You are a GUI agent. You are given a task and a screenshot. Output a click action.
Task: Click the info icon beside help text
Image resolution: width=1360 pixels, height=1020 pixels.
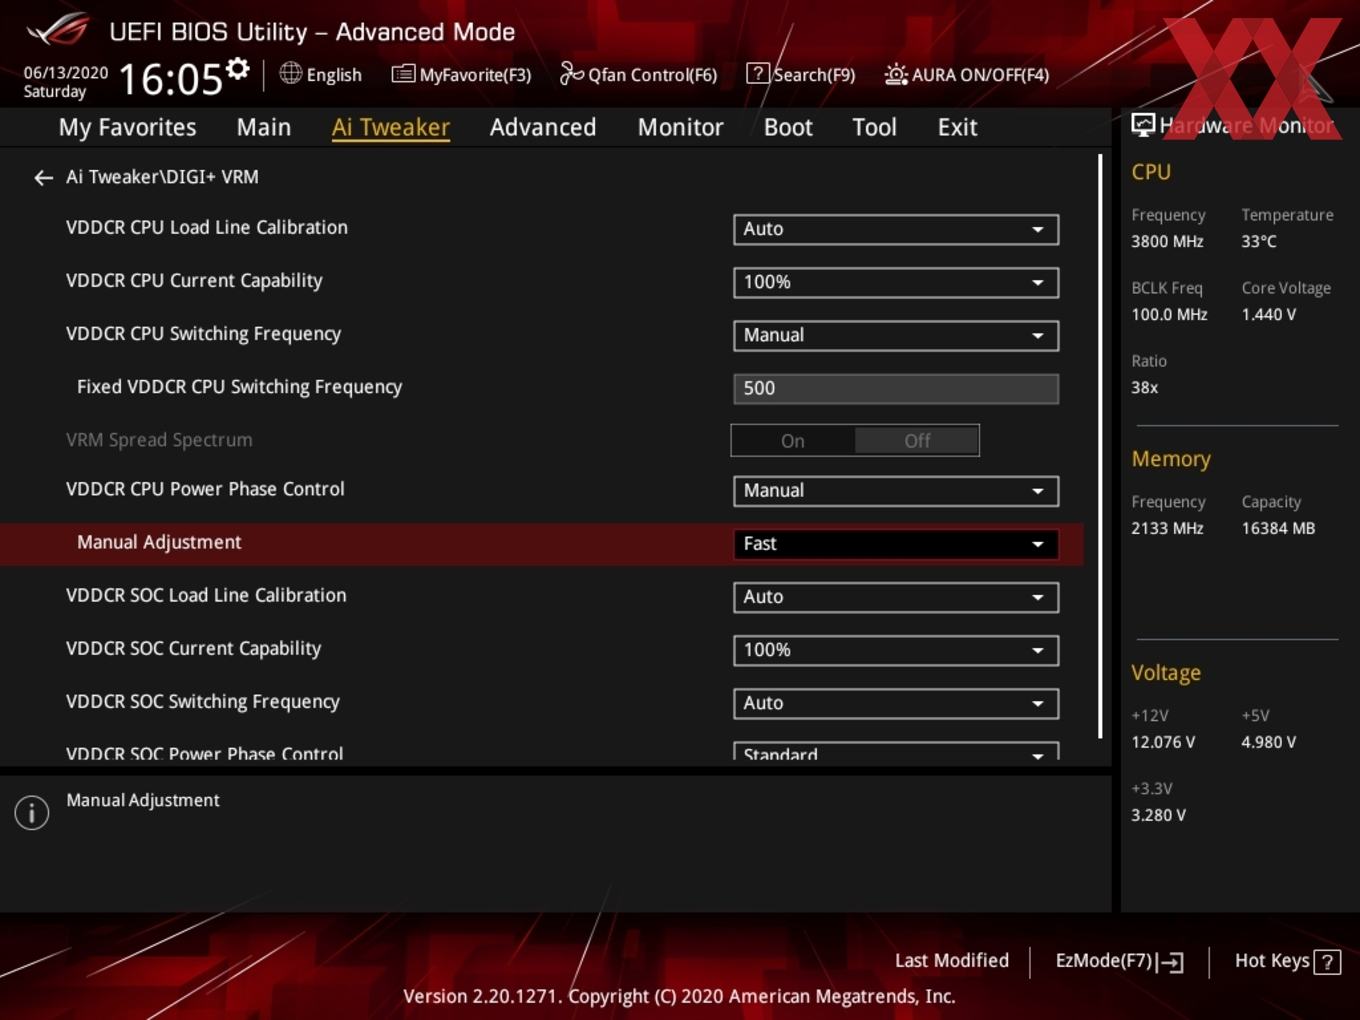(32, 813)
